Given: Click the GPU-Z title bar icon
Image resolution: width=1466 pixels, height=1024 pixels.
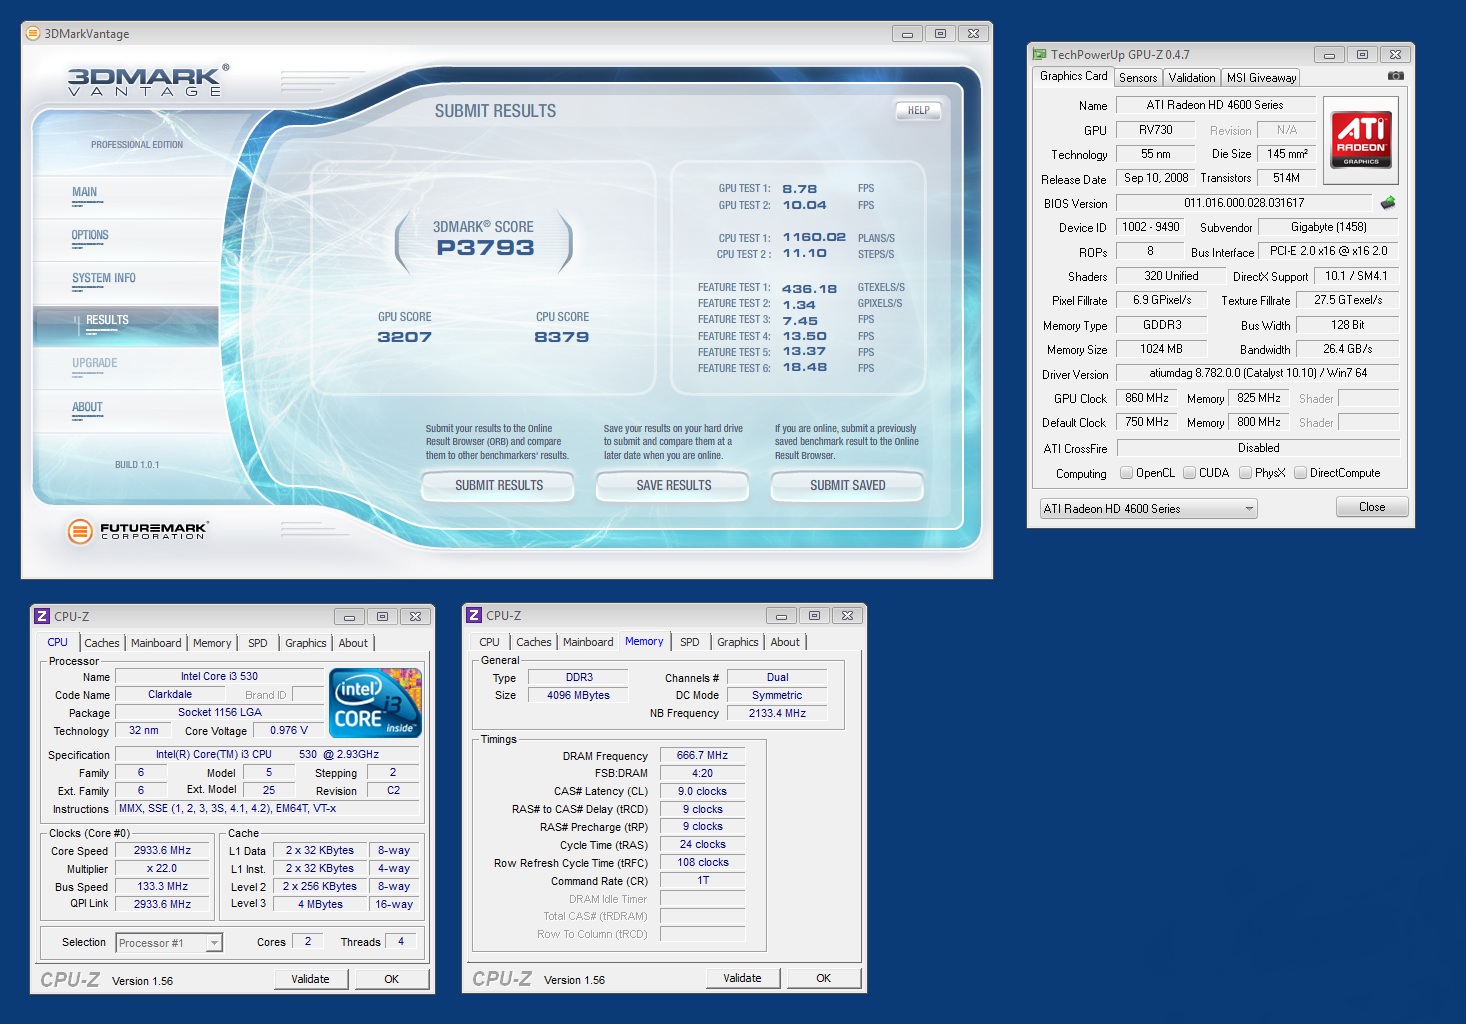Looking at the screenshot, I should coord(1040,54).
